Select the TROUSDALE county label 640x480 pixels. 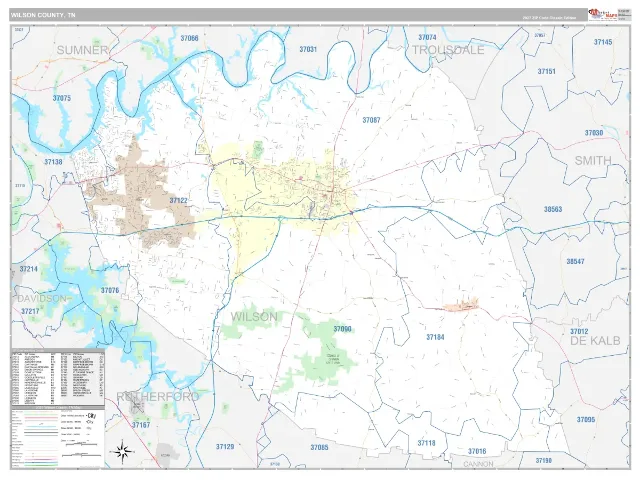[448, 50]
